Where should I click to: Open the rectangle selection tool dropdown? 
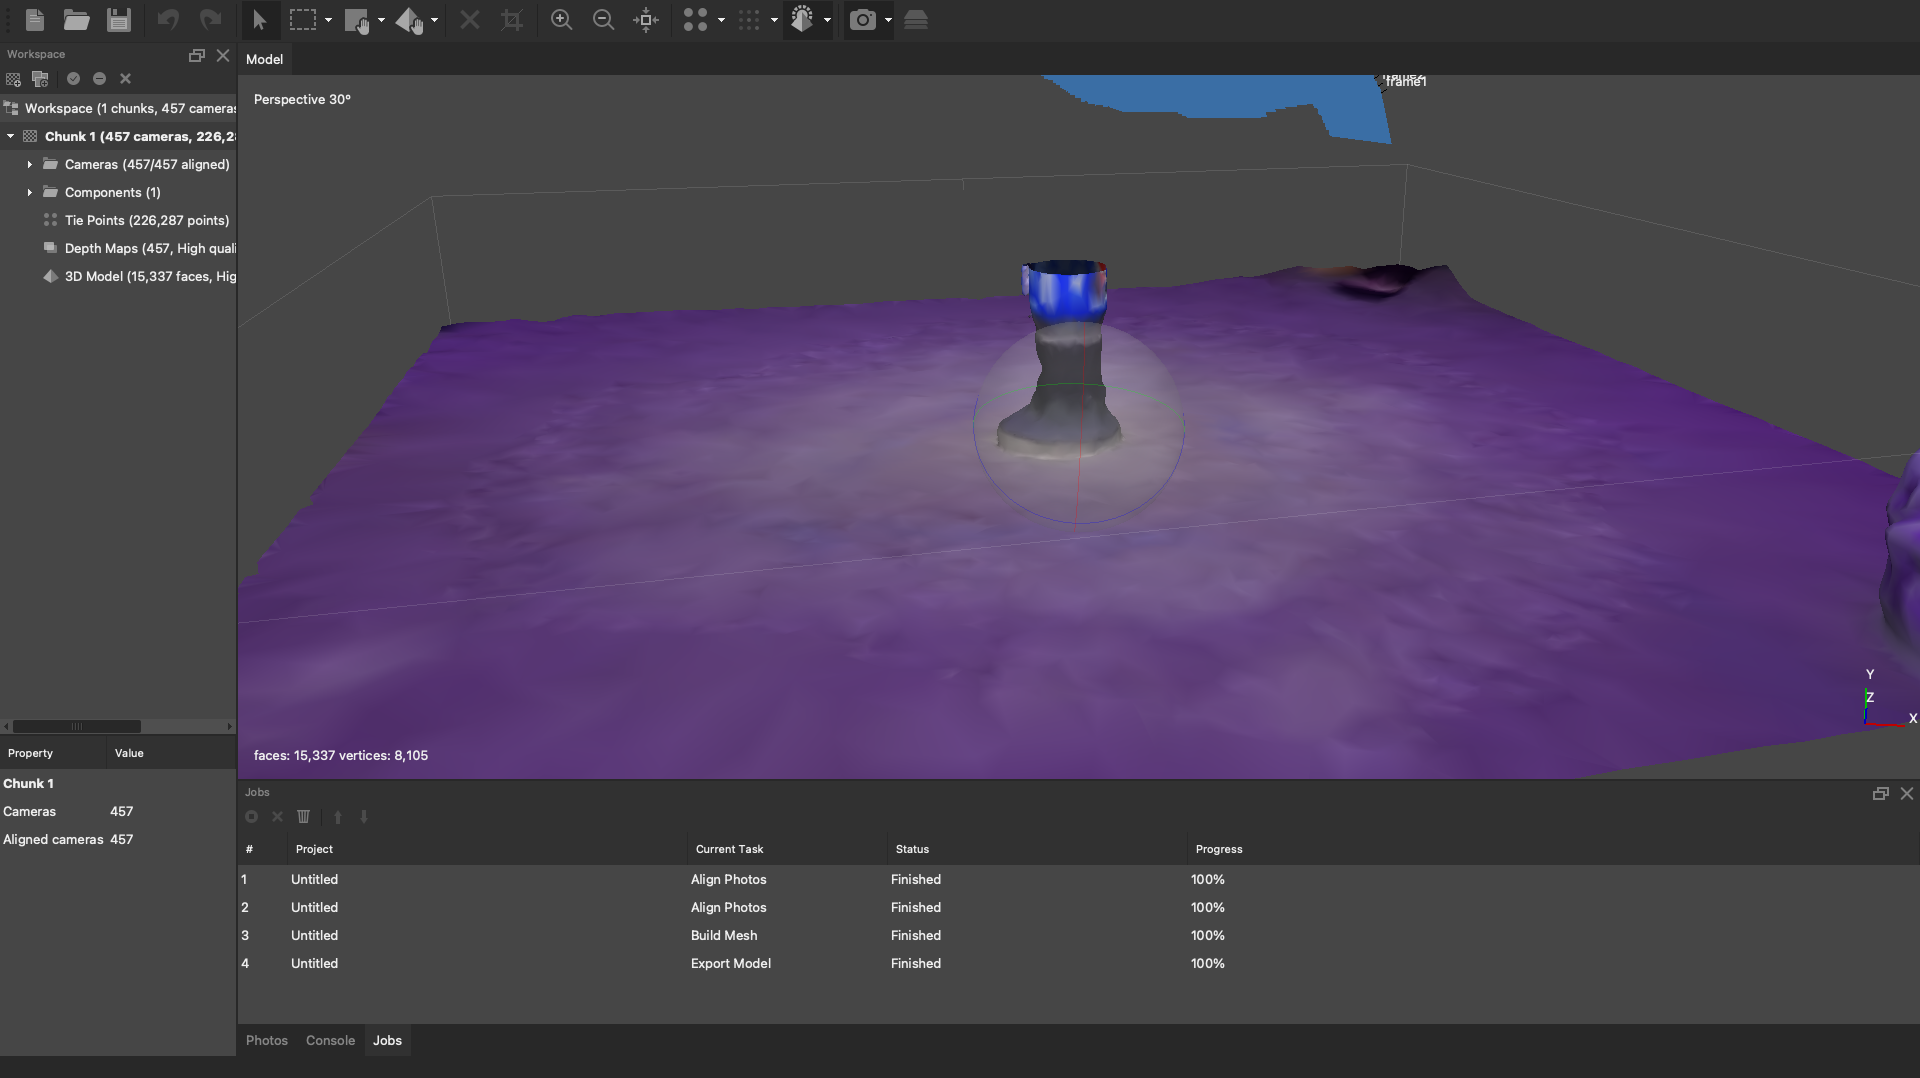(328, 20)
